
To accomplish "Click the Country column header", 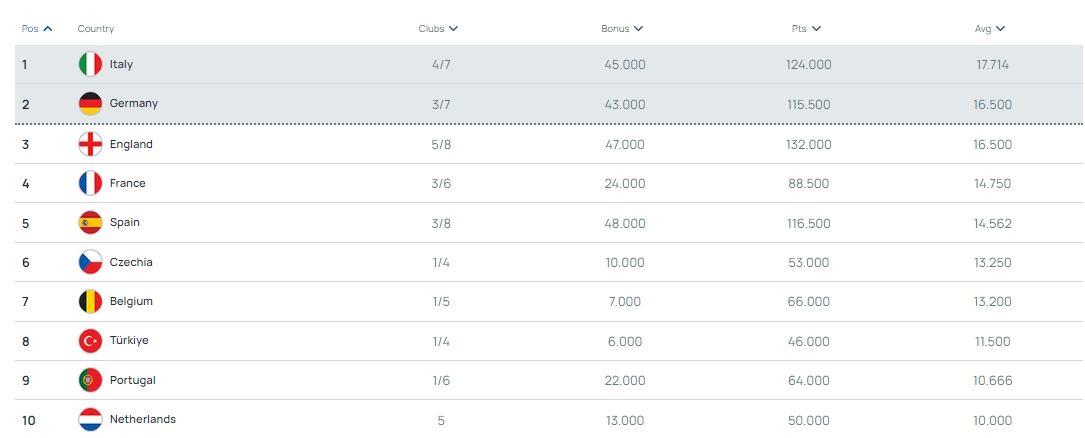I will click(95, 29).
